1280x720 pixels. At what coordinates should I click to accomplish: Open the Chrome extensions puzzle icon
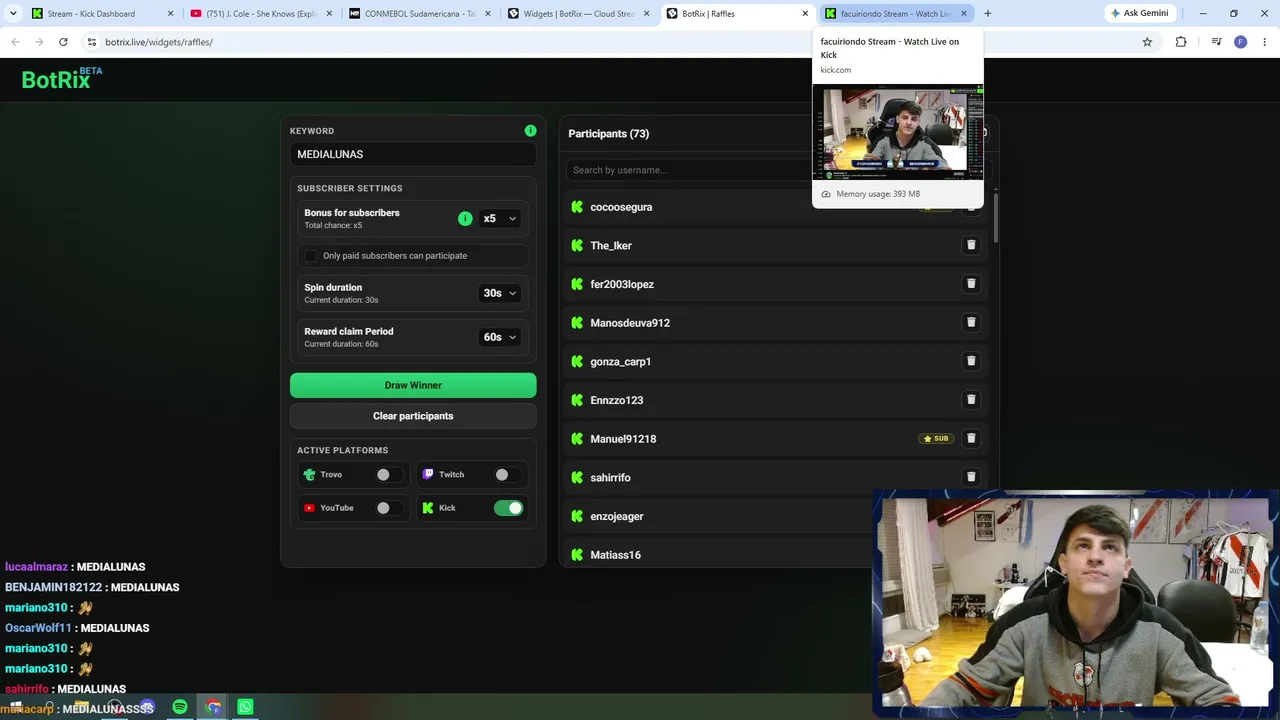click(x=1181, y=42)
